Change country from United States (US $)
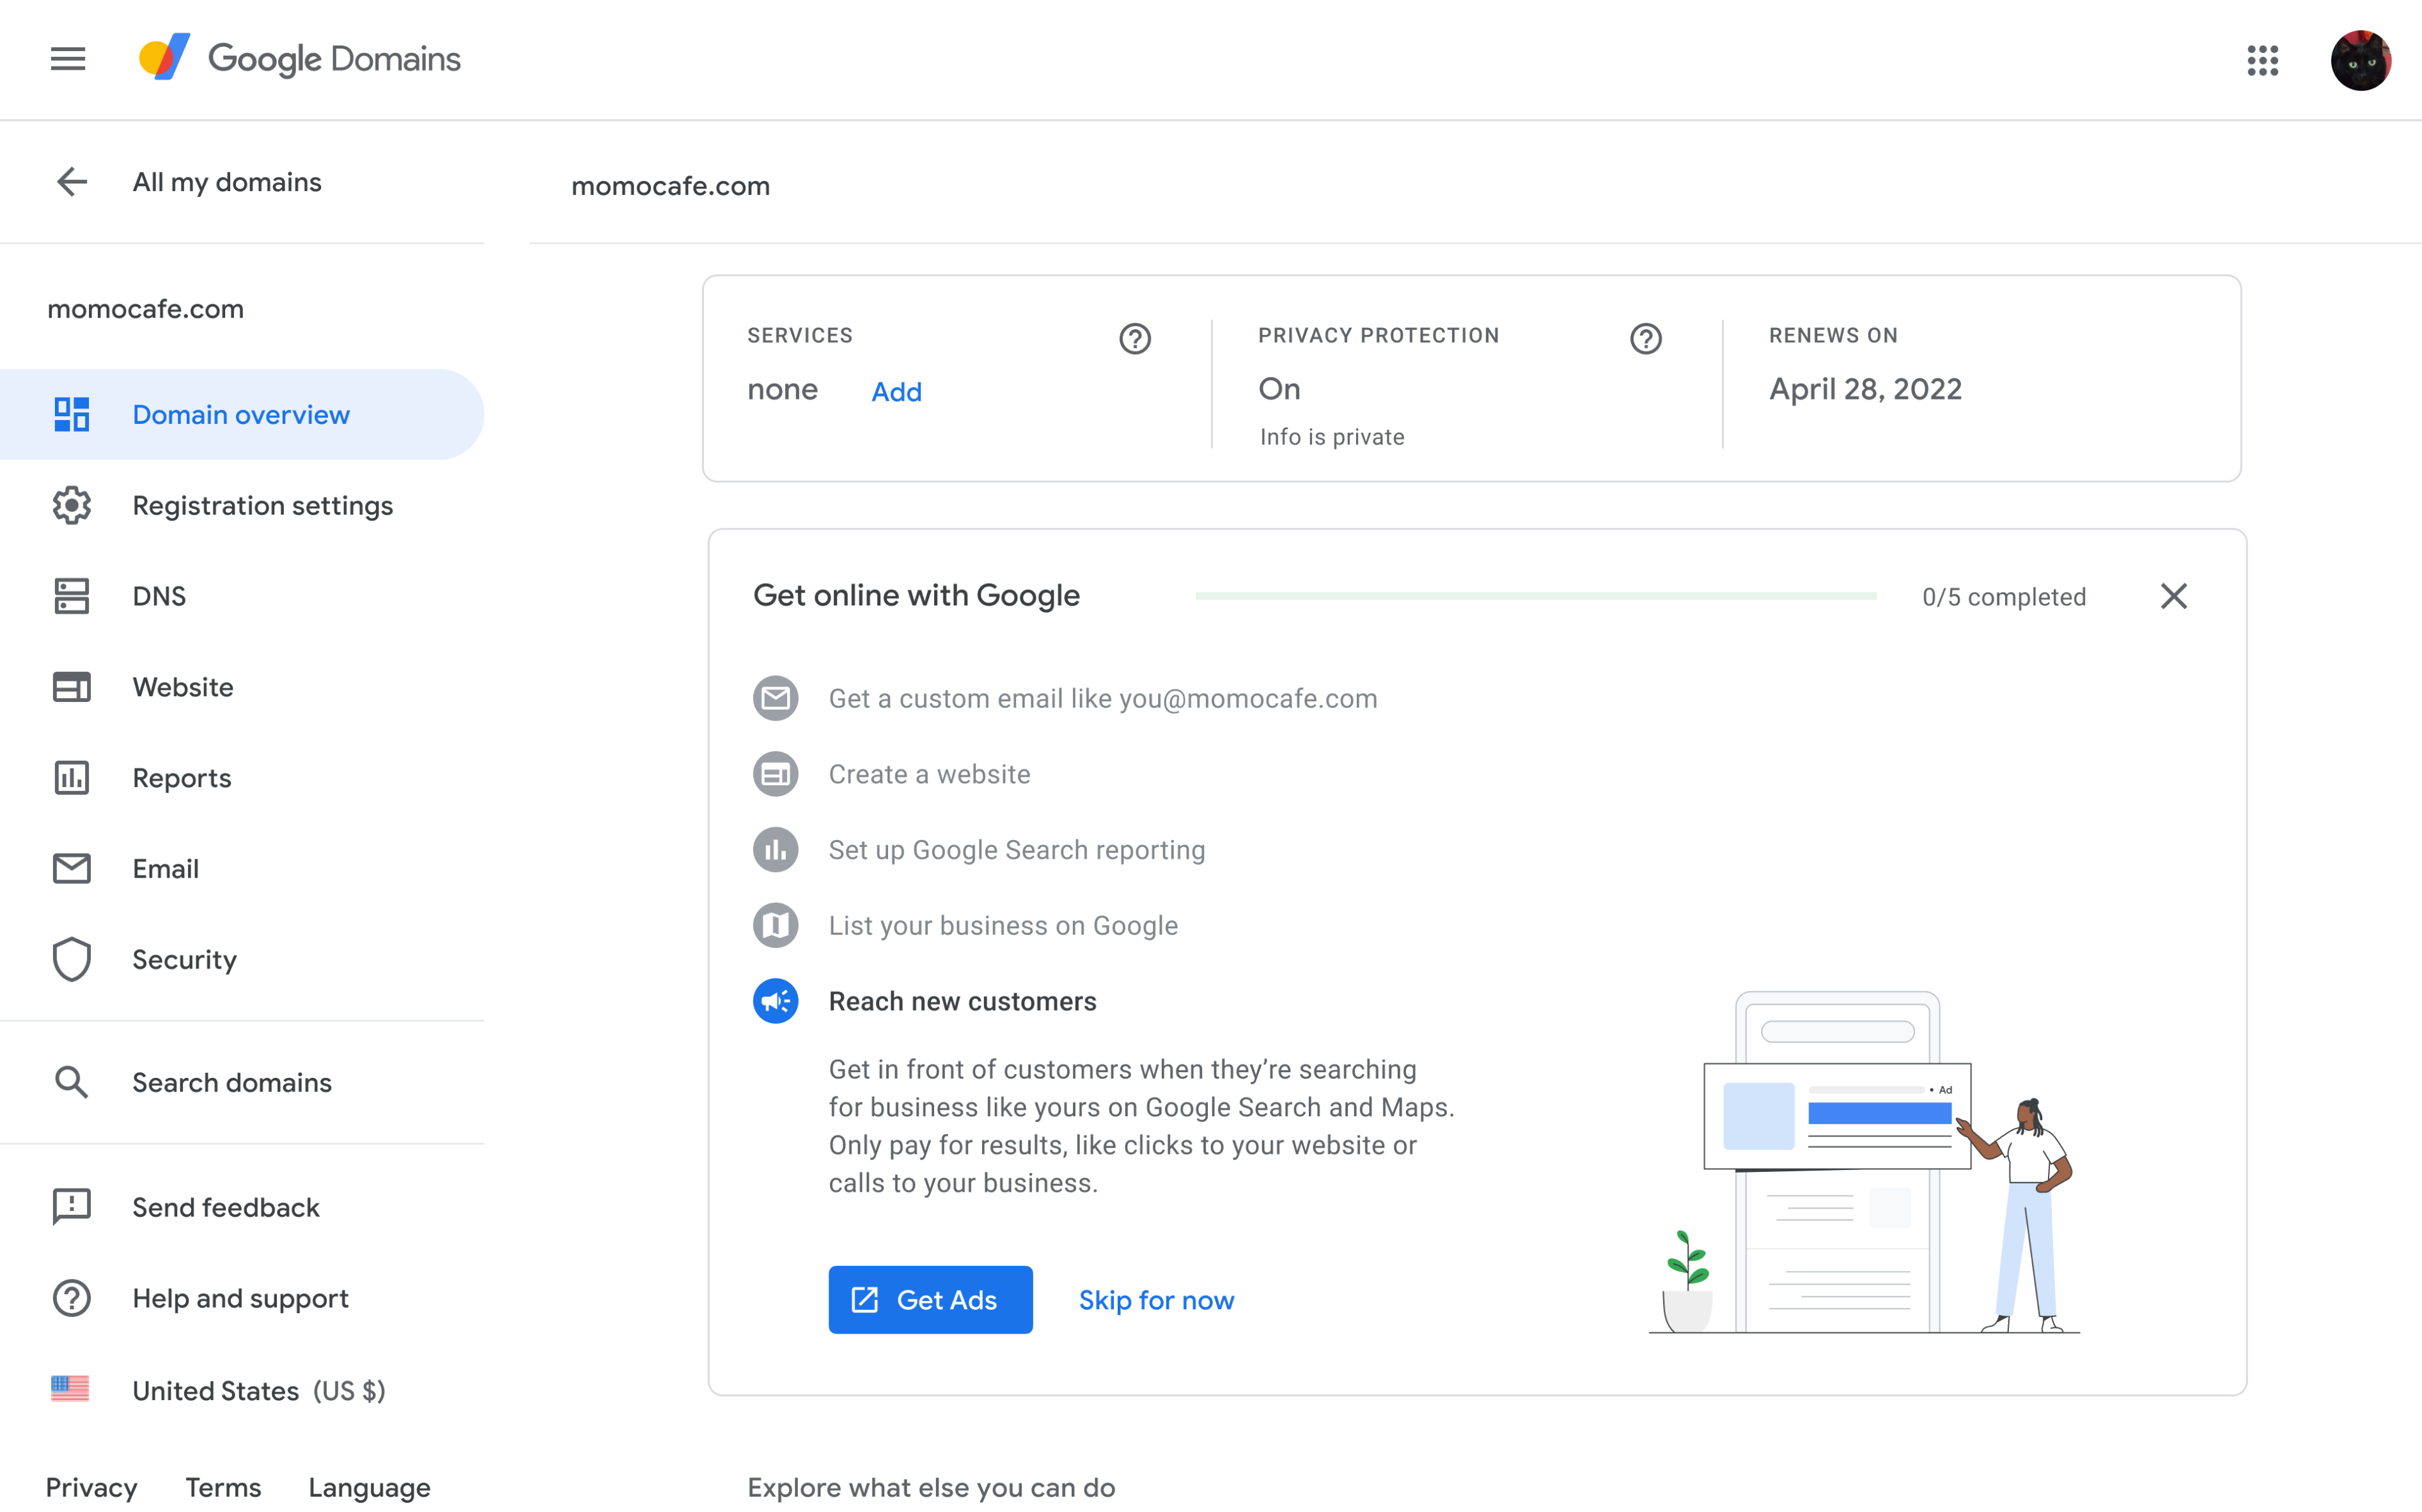Screen dimensions: 2422x1512 pos(242,1390)
